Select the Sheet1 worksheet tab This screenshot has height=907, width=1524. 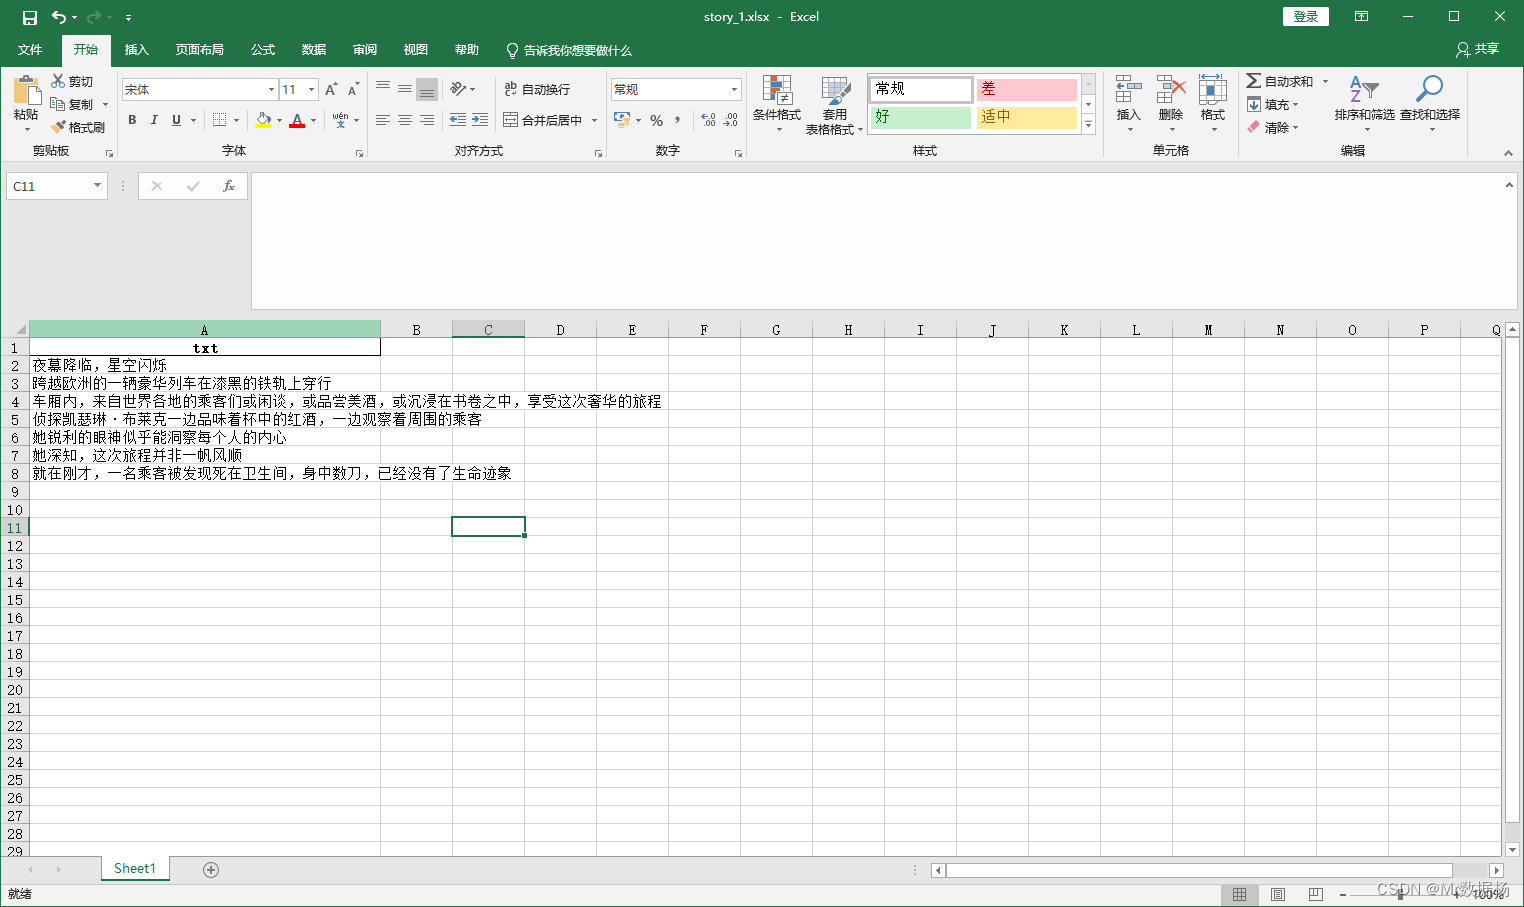135,868
